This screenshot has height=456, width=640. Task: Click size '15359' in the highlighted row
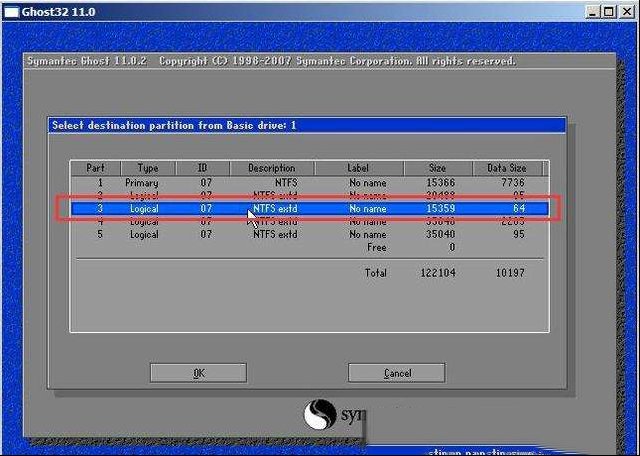(x=441, y=209)
